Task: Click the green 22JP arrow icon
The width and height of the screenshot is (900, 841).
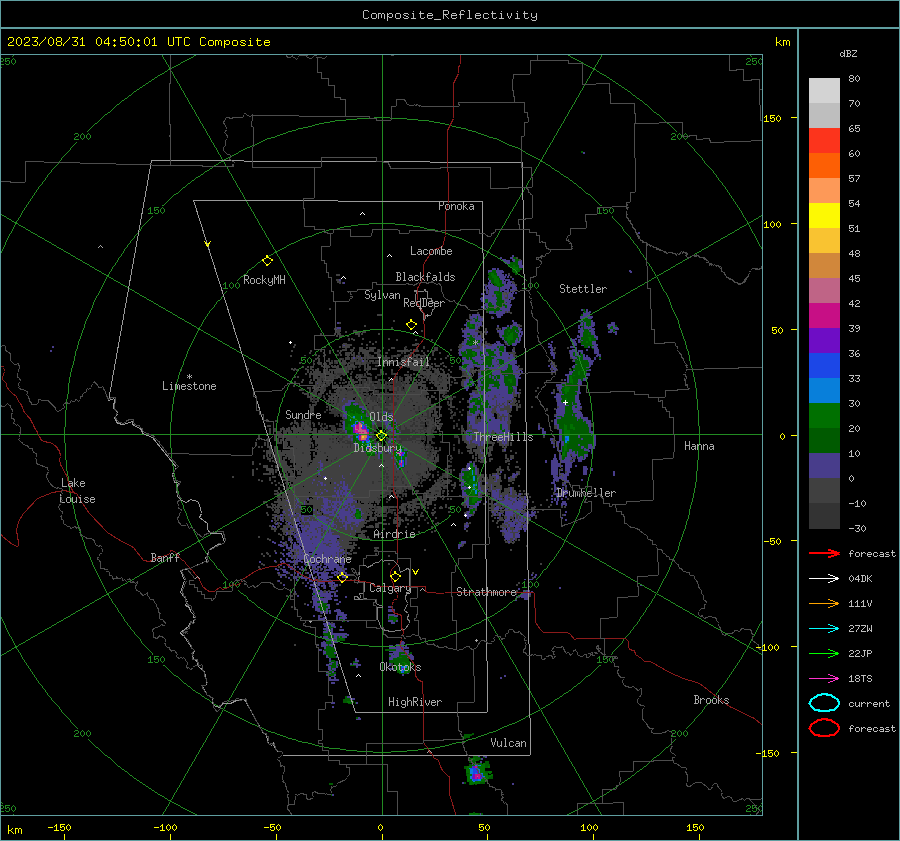Action: pos(824,653)
